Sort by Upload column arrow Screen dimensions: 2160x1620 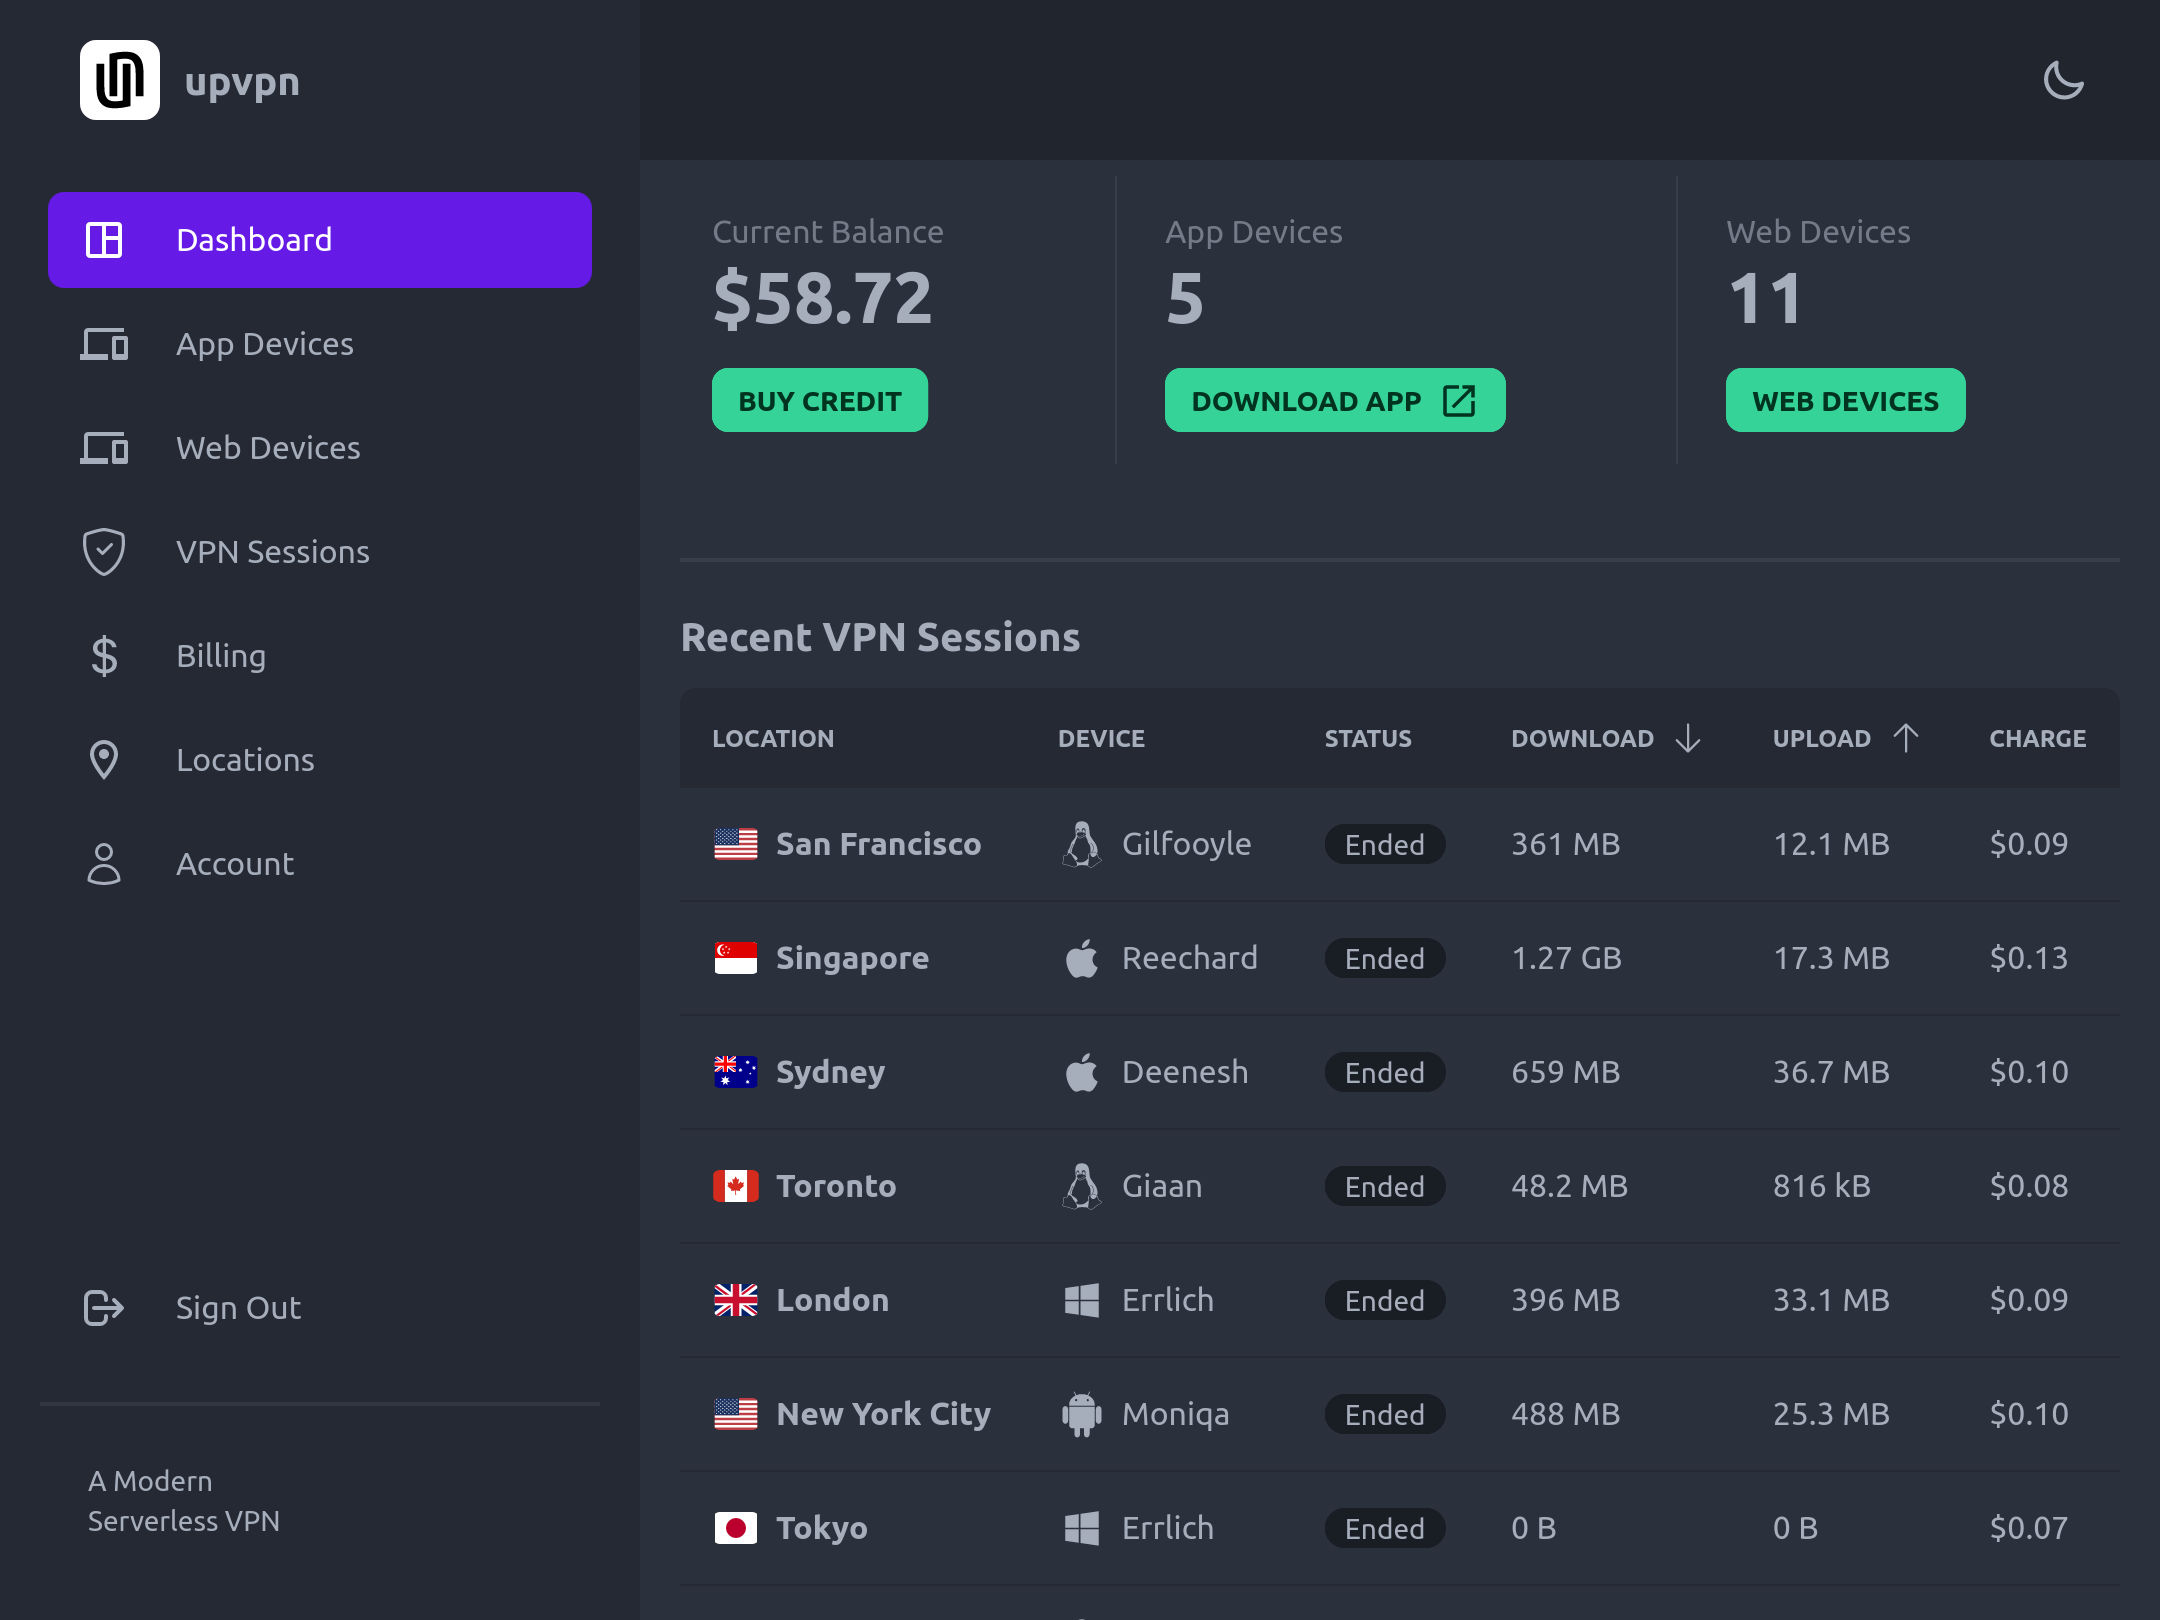[1906, 738]
